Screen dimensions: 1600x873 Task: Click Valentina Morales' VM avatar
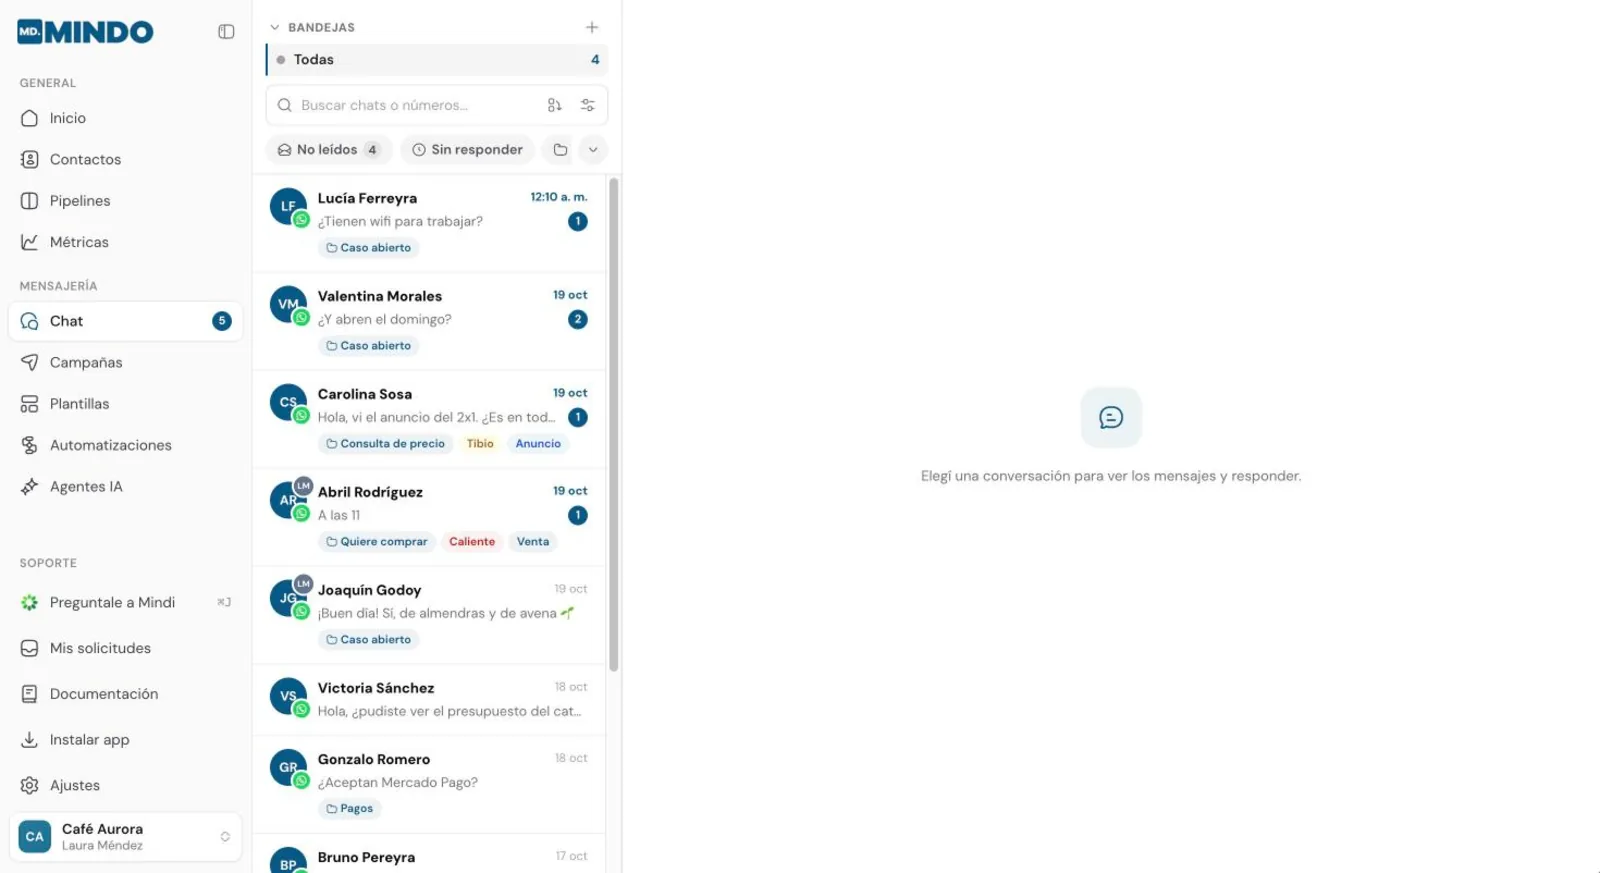[288, 304]
